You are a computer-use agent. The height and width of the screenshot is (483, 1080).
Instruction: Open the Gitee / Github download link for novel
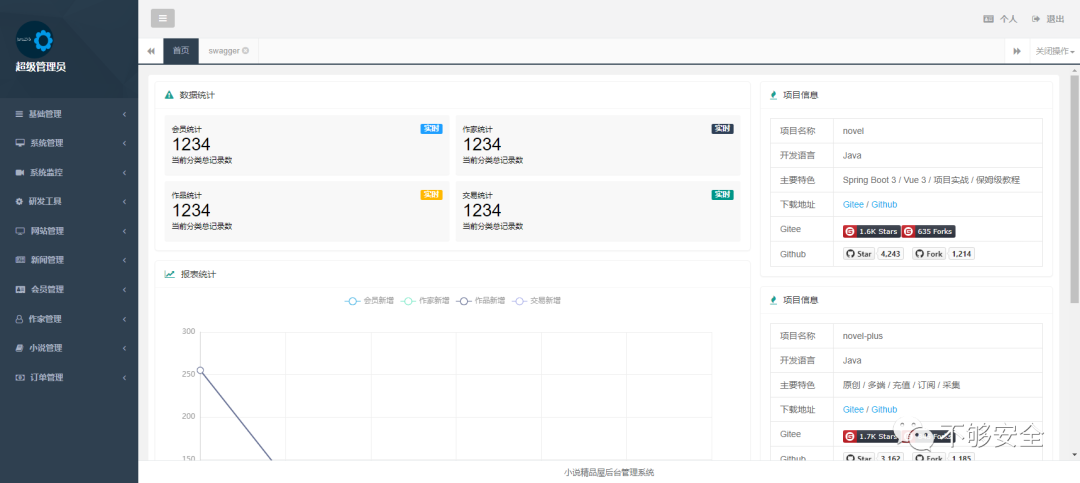(870, 205)
